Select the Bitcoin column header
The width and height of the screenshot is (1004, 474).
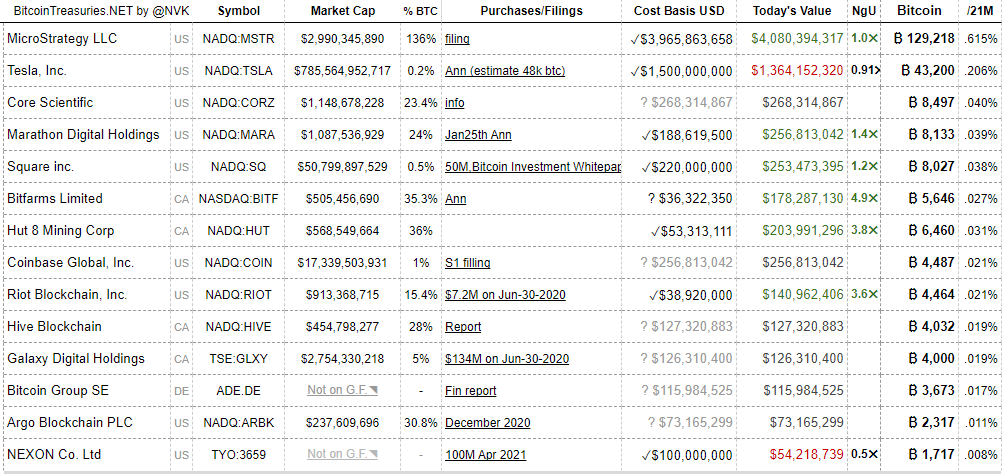pos(919,11)
